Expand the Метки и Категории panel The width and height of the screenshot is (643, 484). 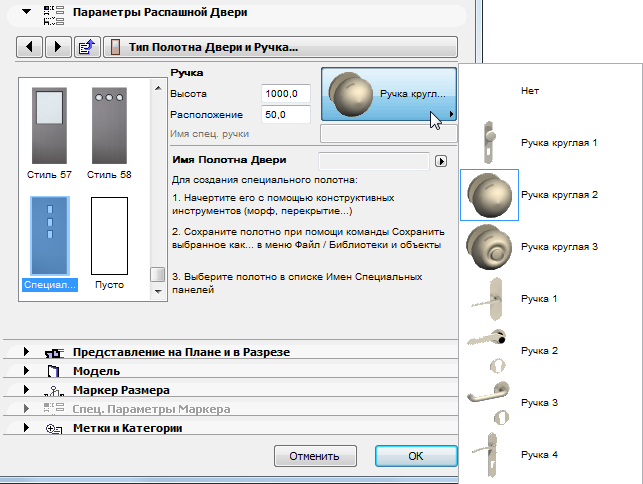click(x=26, y=427)
